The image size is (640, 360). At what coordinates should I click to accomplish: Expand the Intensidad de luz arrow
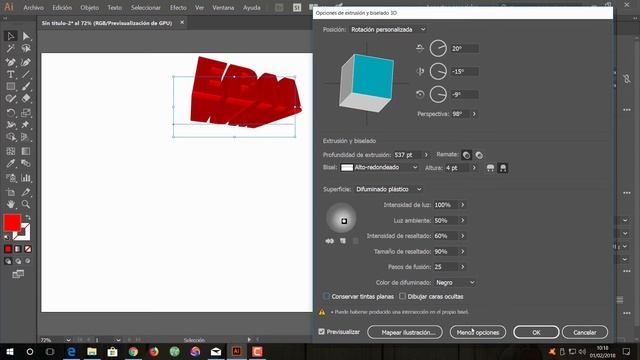point(462,205)
